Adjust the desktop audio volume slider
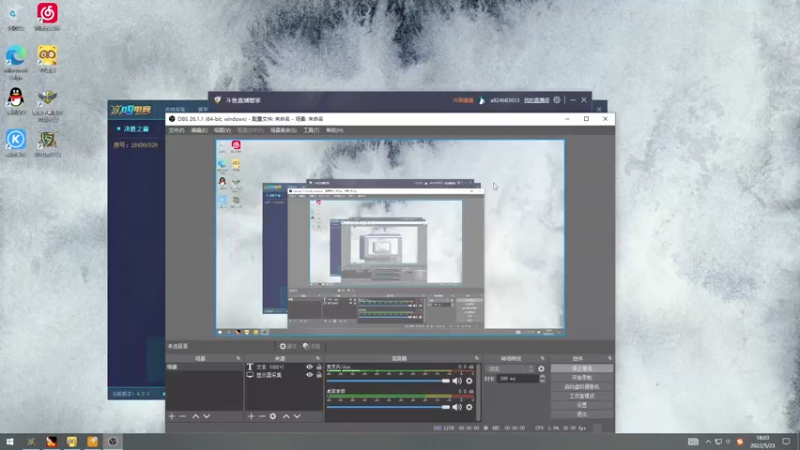This screenshot has width=800, height=450. [x=388, y=407]
